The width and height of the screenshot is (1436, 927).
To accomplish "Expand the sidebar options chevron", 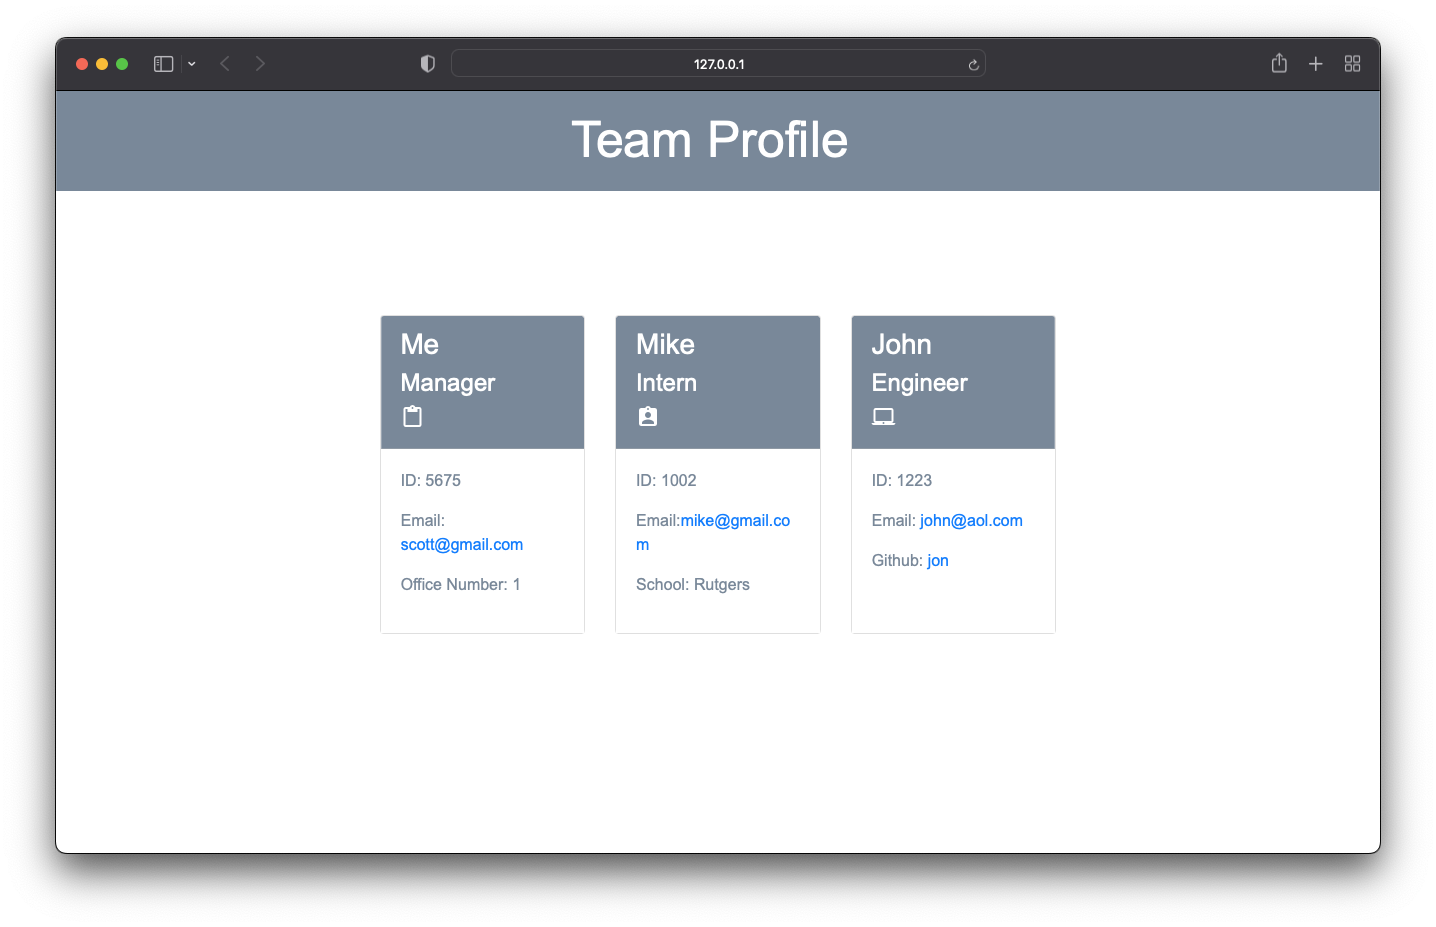I will (192, 63).
